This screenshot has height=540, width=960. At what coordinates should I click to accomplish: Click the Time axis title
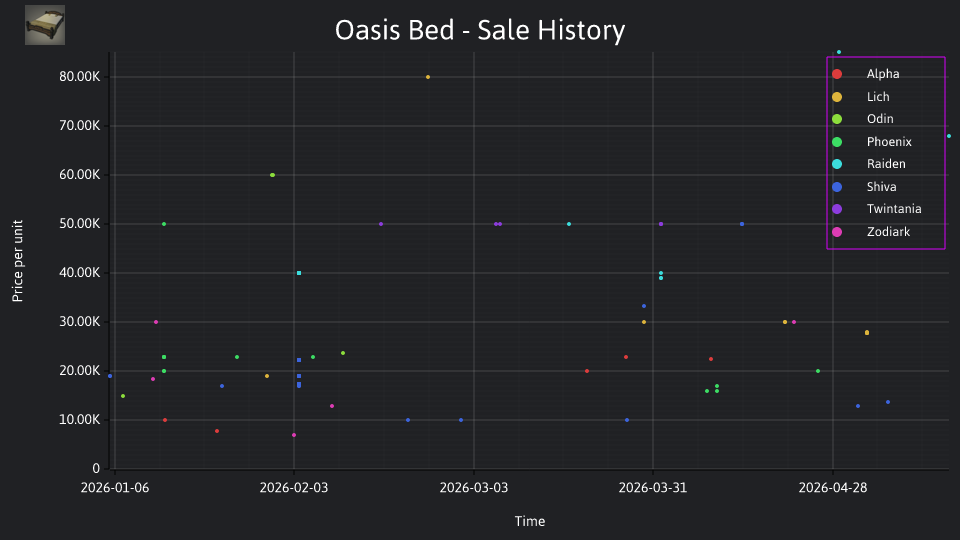530,521
